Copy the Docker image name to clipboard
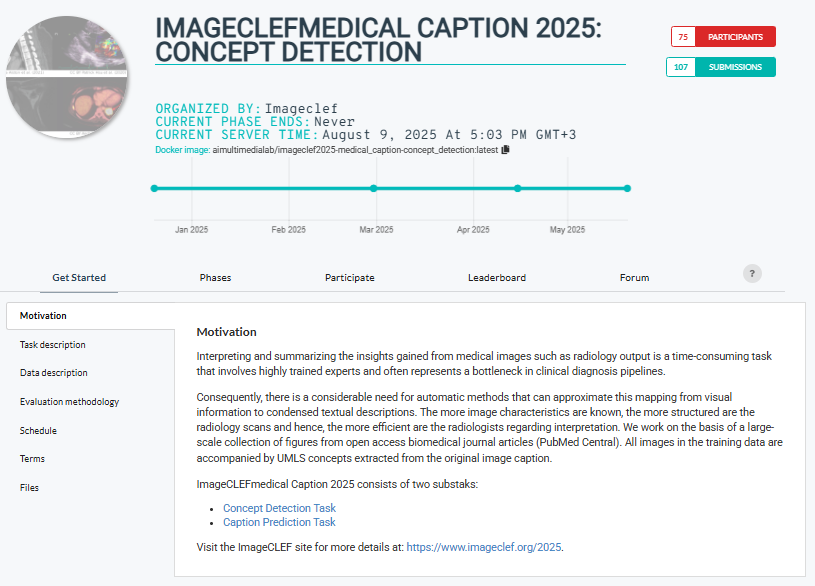This screenshot has height=586, width=815. tap(506, 150)
